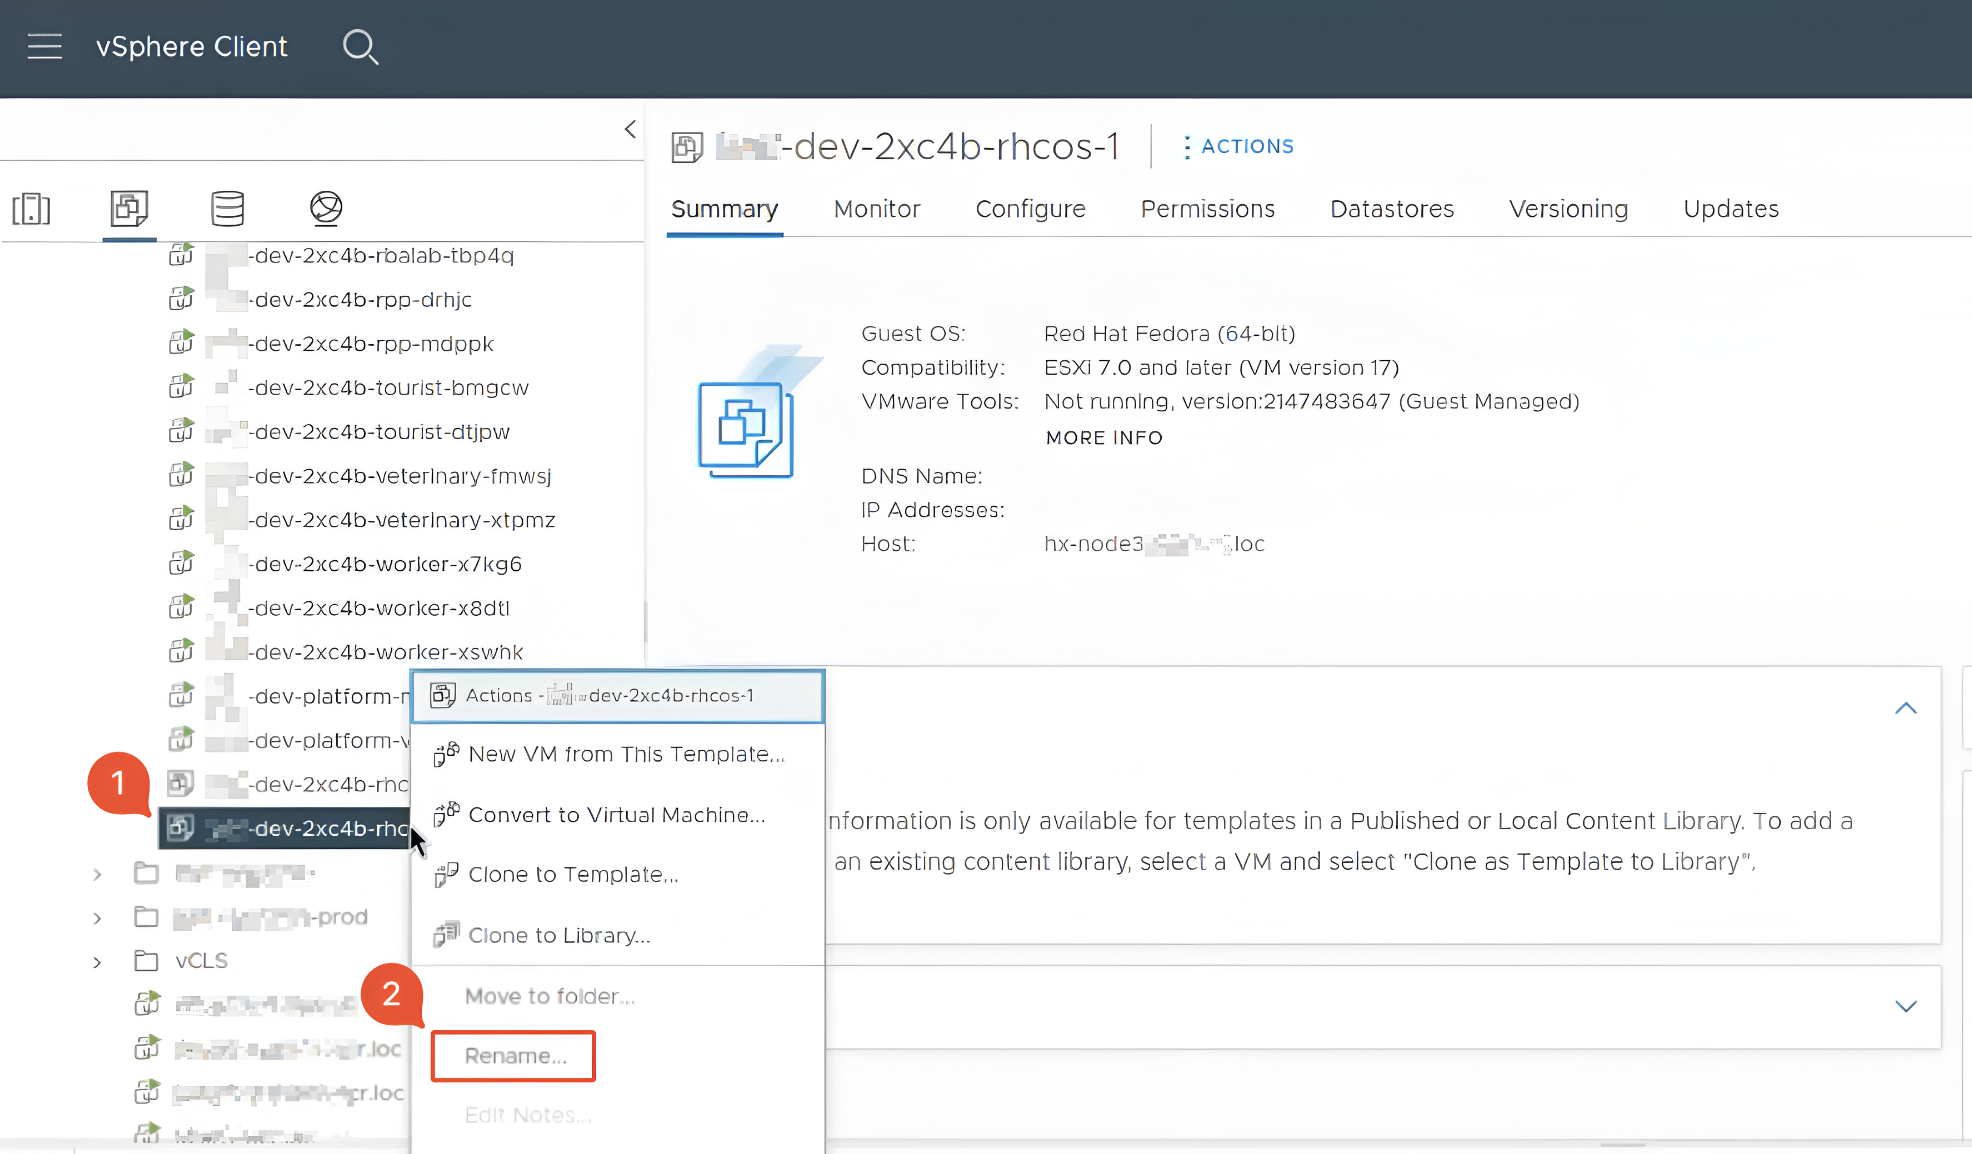Select VM icon for dev-2xc4b-tourist-bmgcw

pyautogui.click(x=181, y=387)
